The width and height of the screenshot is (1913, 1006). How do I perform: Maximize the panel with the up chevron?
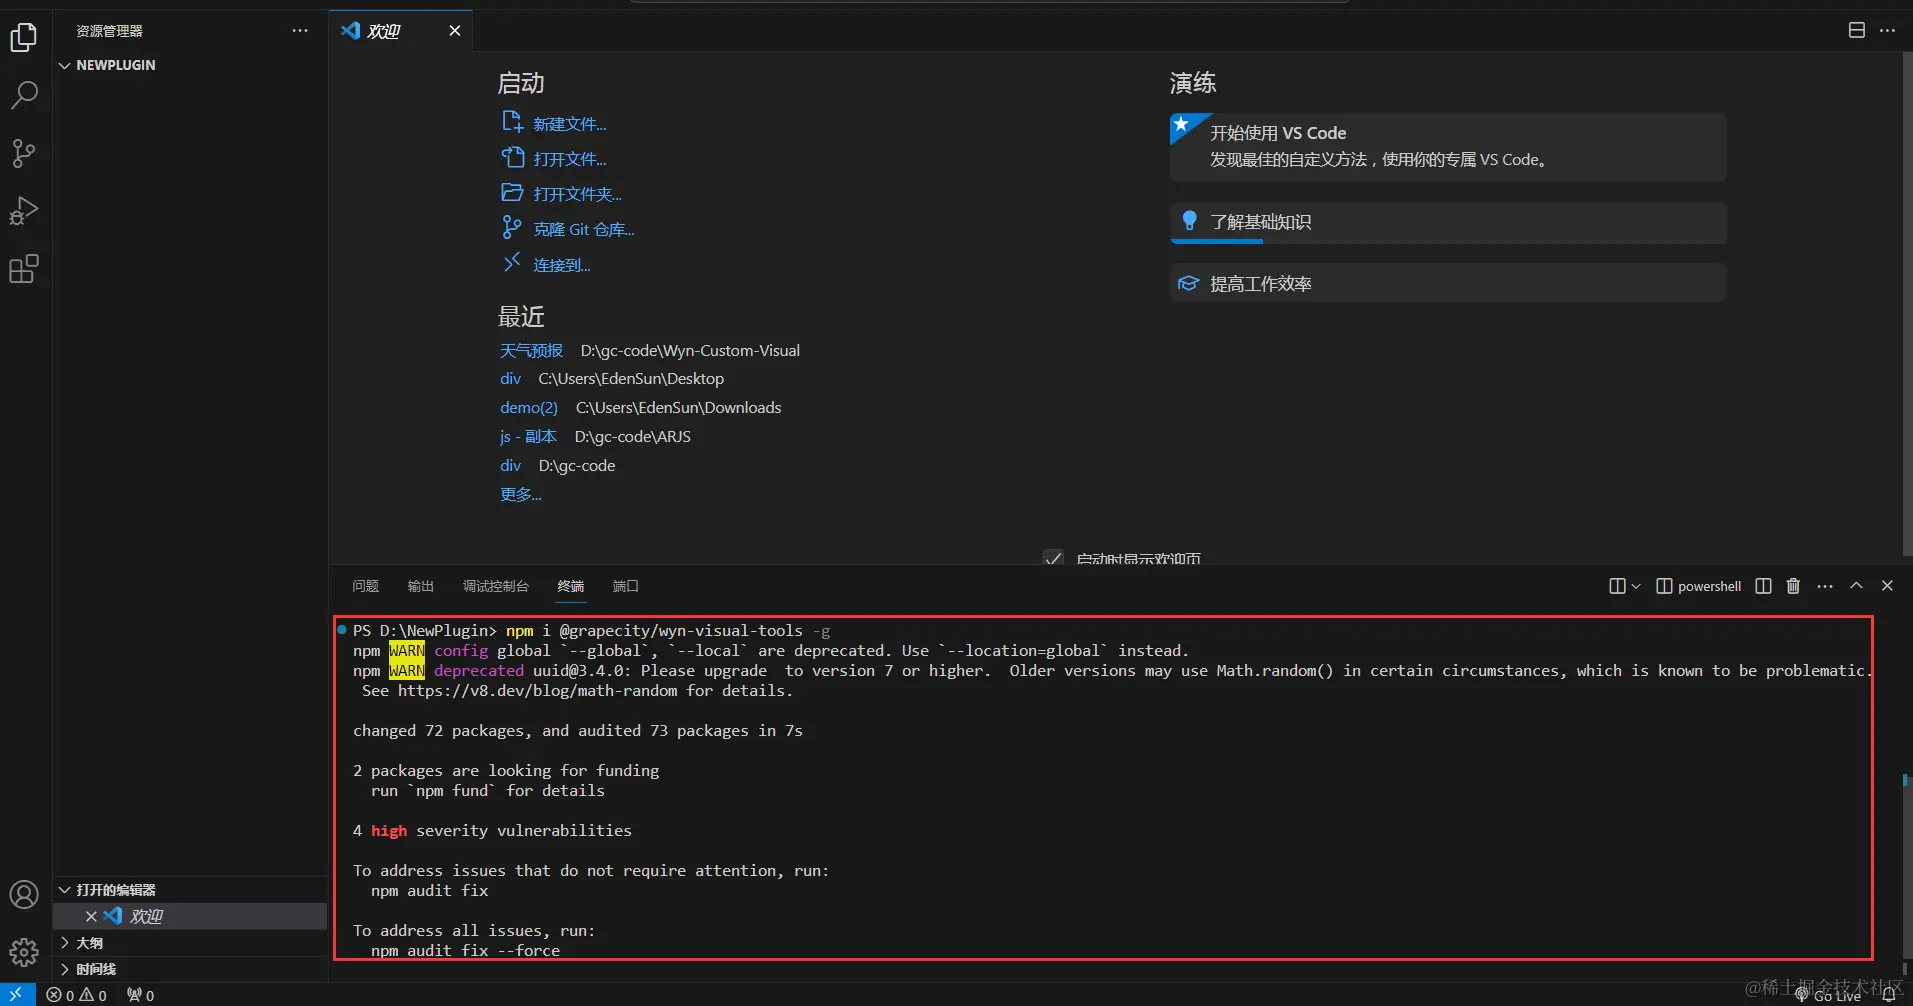[1856, 586]
